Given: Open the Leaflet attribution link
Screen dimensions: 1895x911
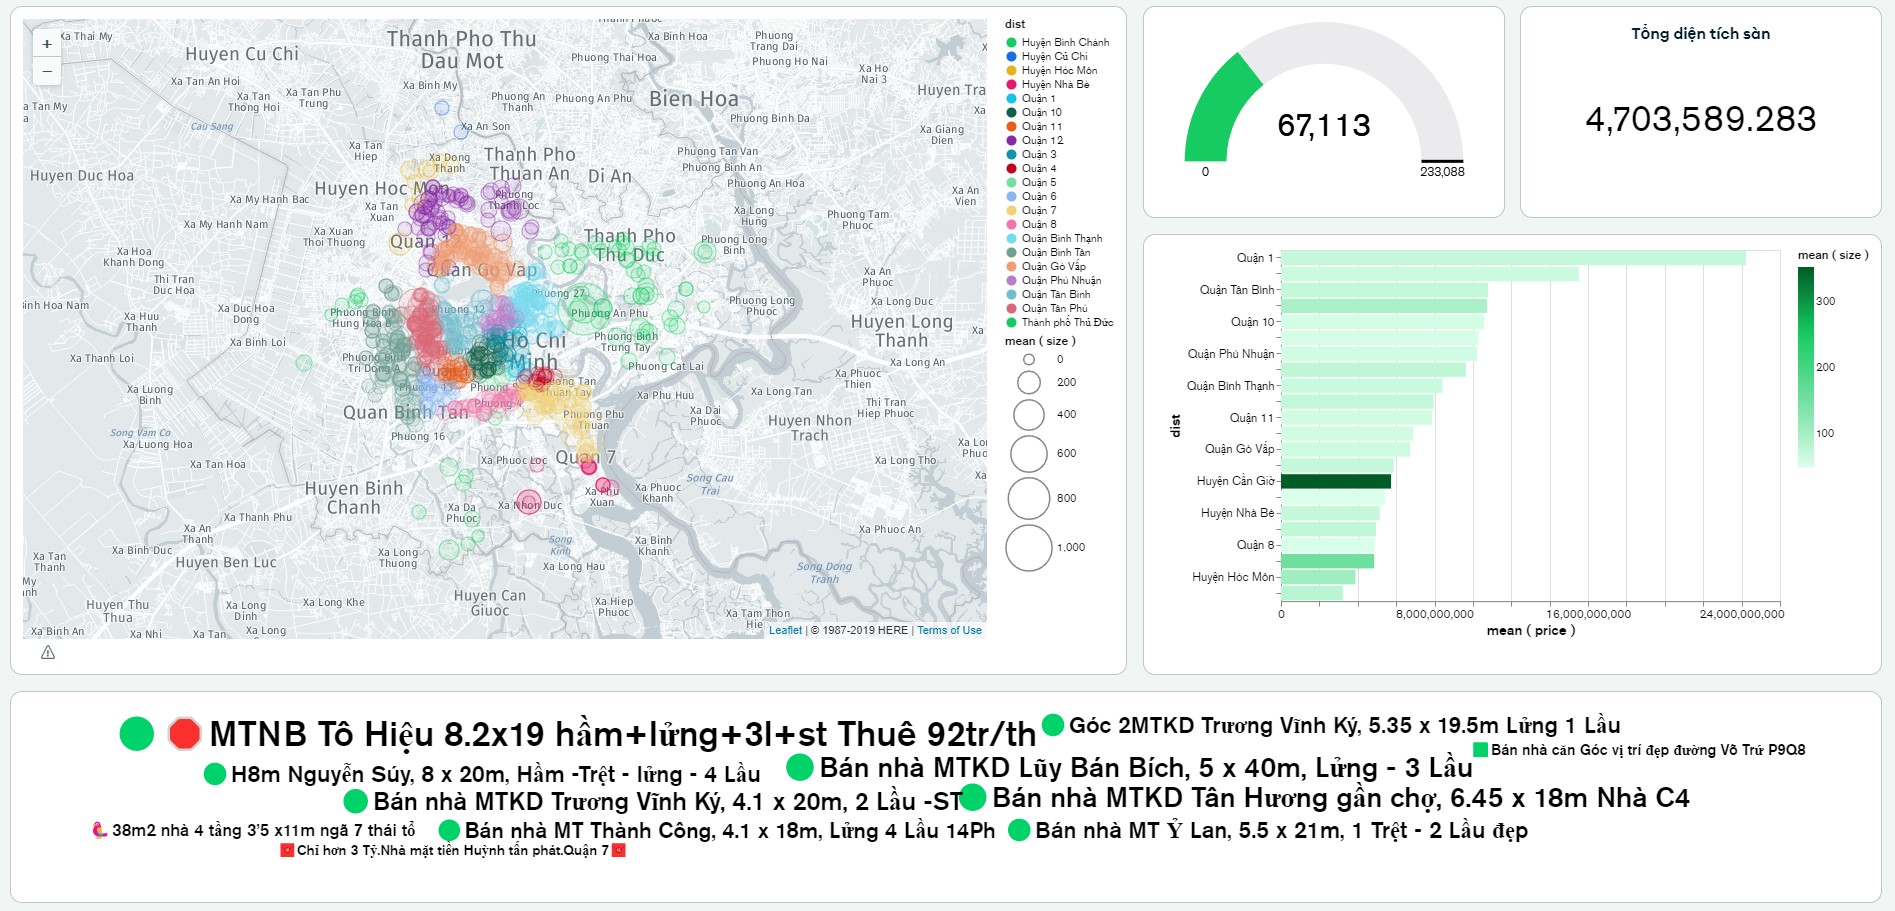Looking at the screenshot, I should tap(785, 631).
